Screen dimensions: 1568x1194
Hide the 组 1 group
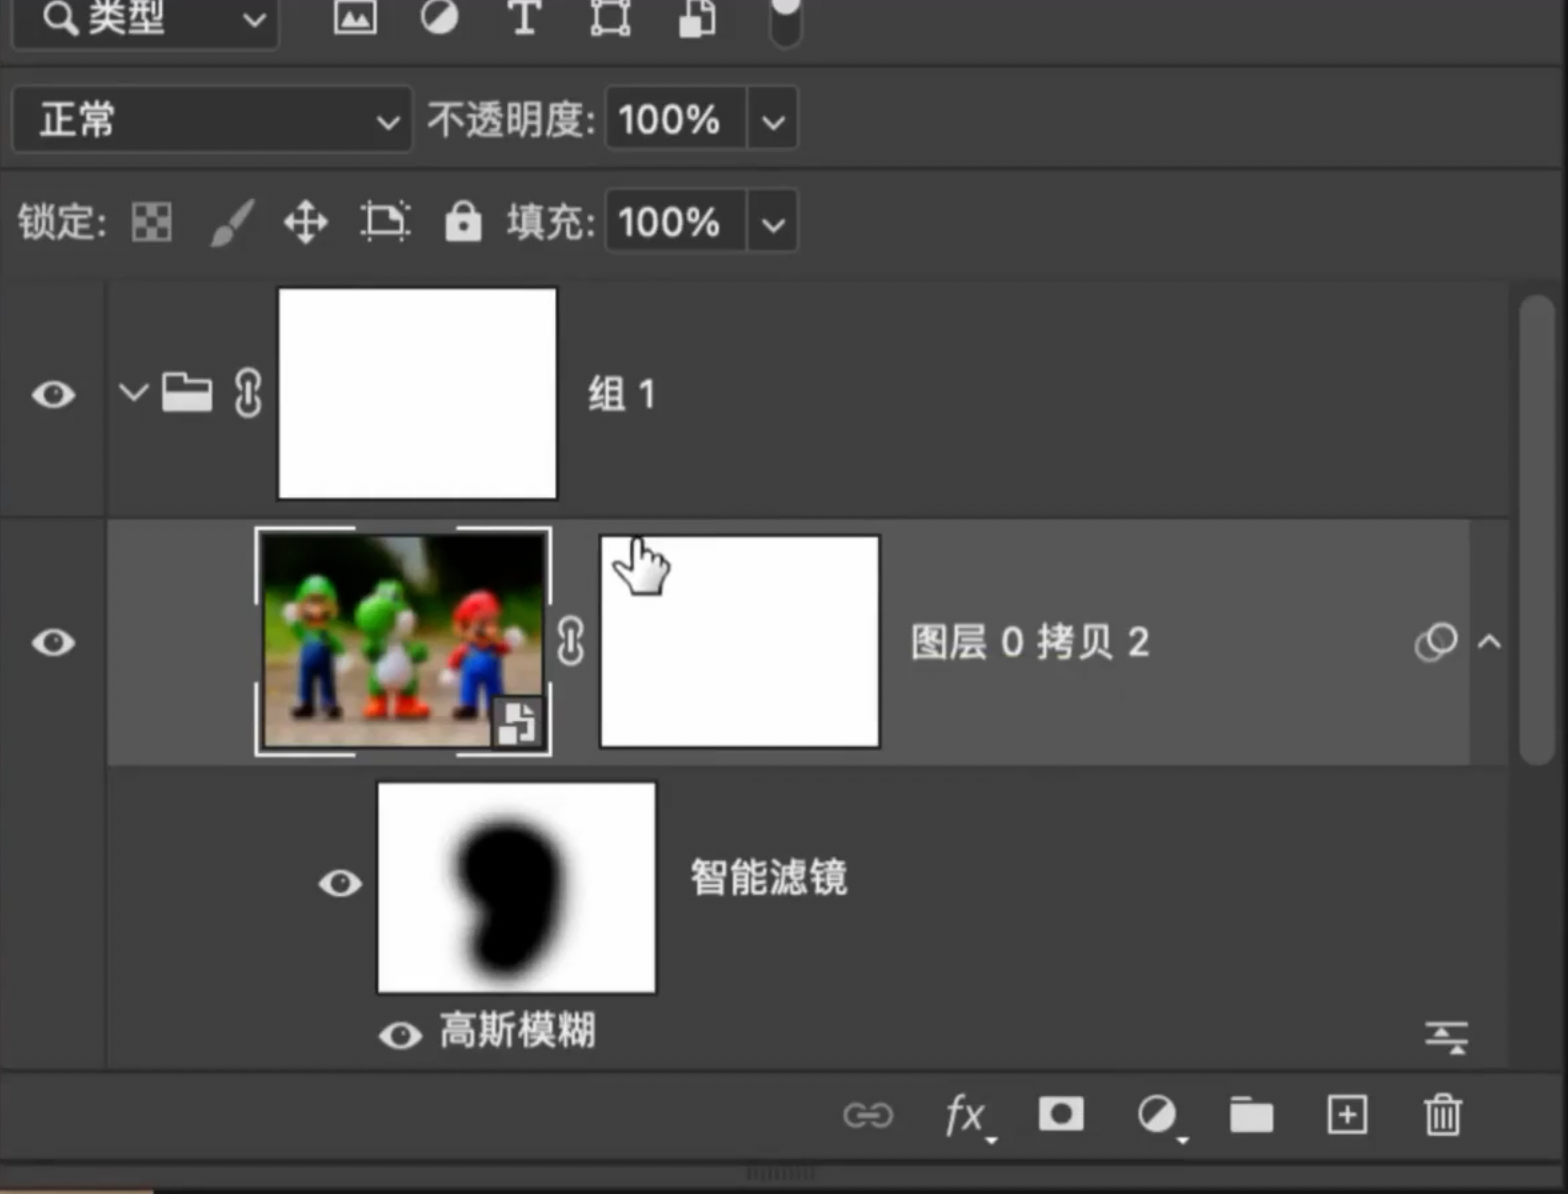[53, 394]
